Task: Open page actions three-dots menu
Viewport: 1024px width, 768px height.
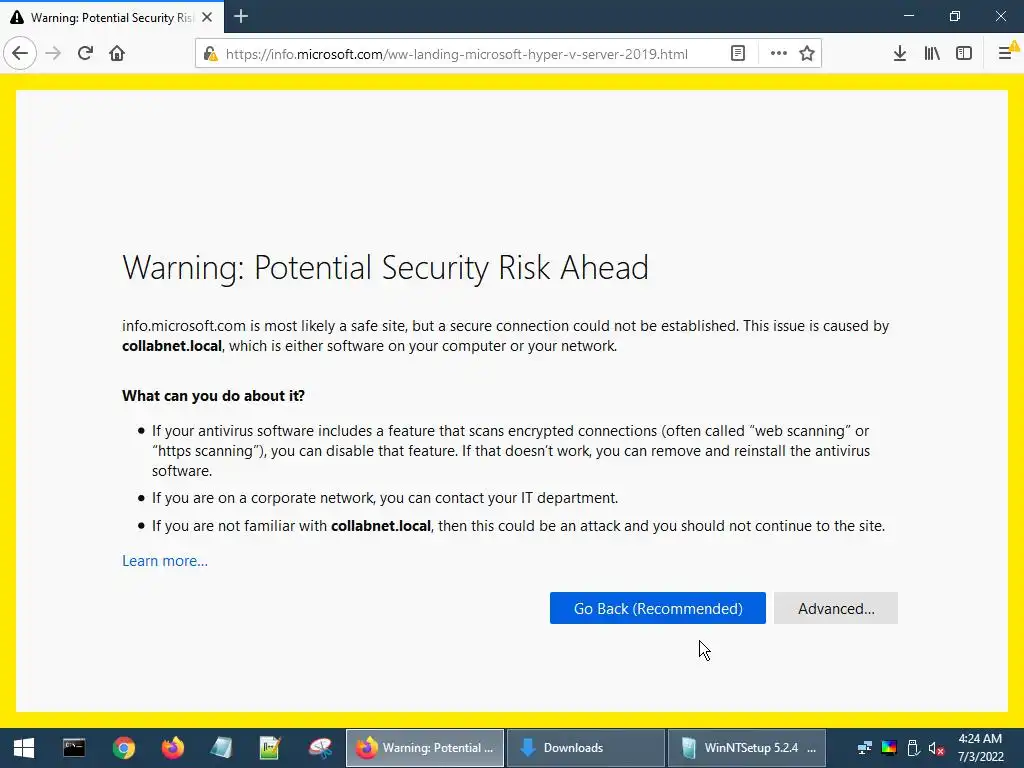Action: coord(778,54)
